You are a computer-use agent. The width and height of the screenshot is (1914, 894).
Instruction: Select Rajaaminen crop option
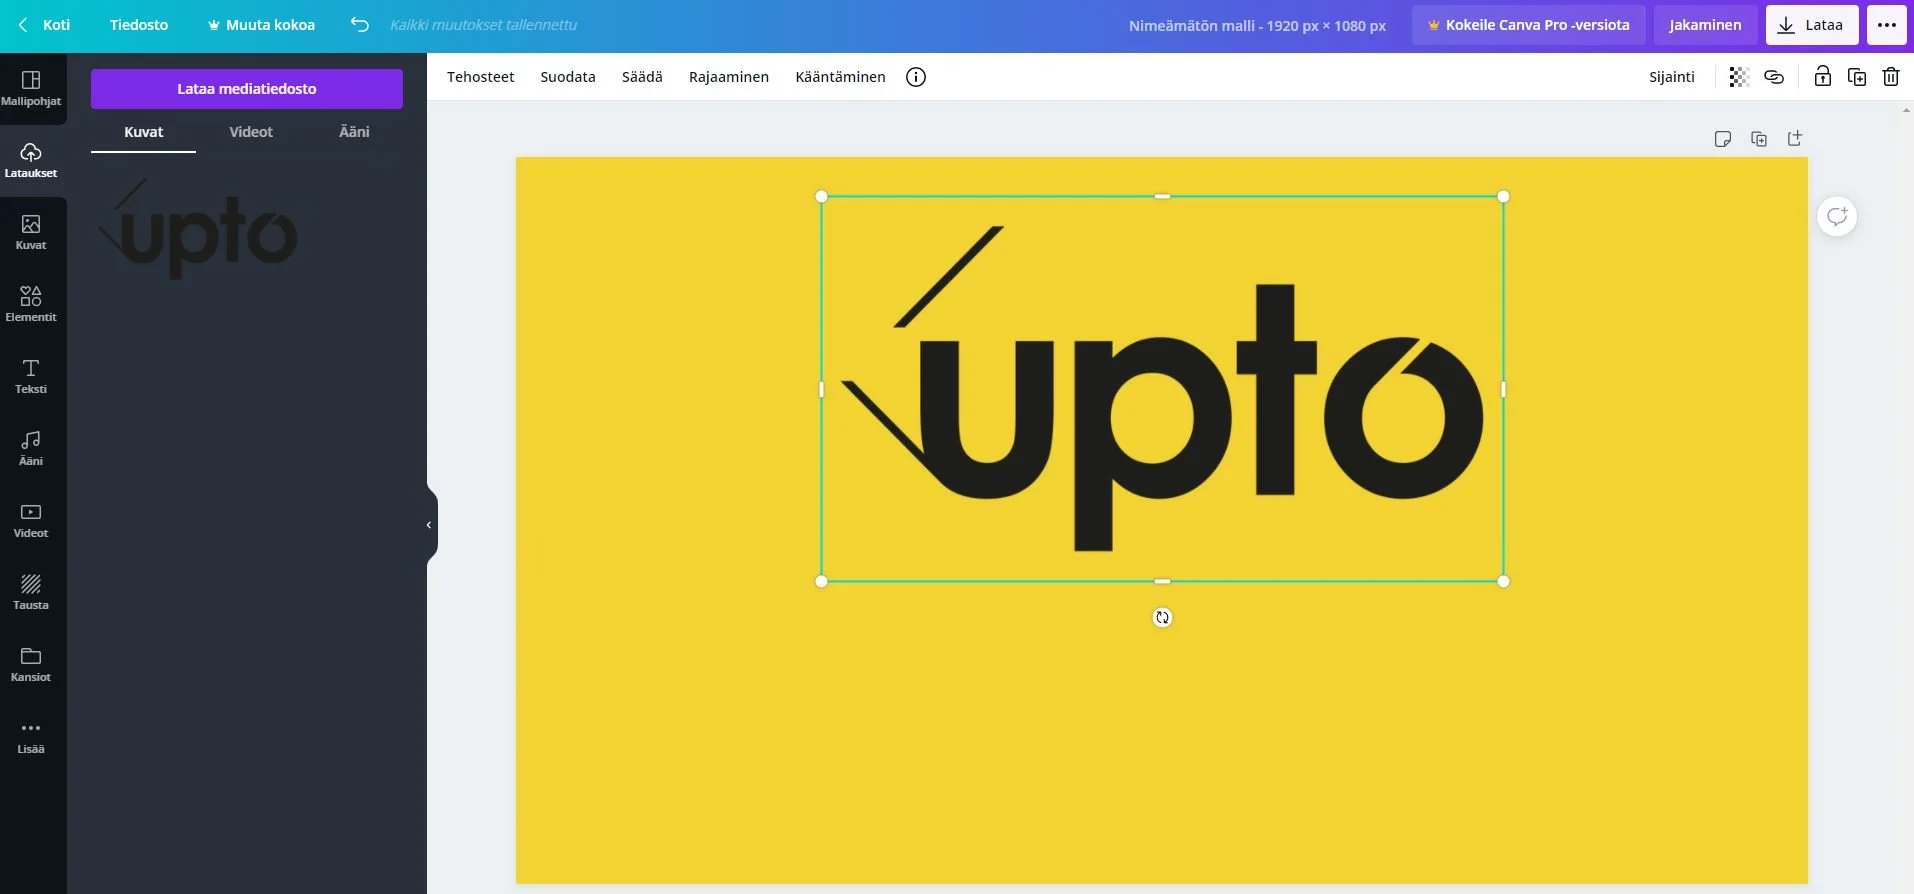tap(729, 77)
